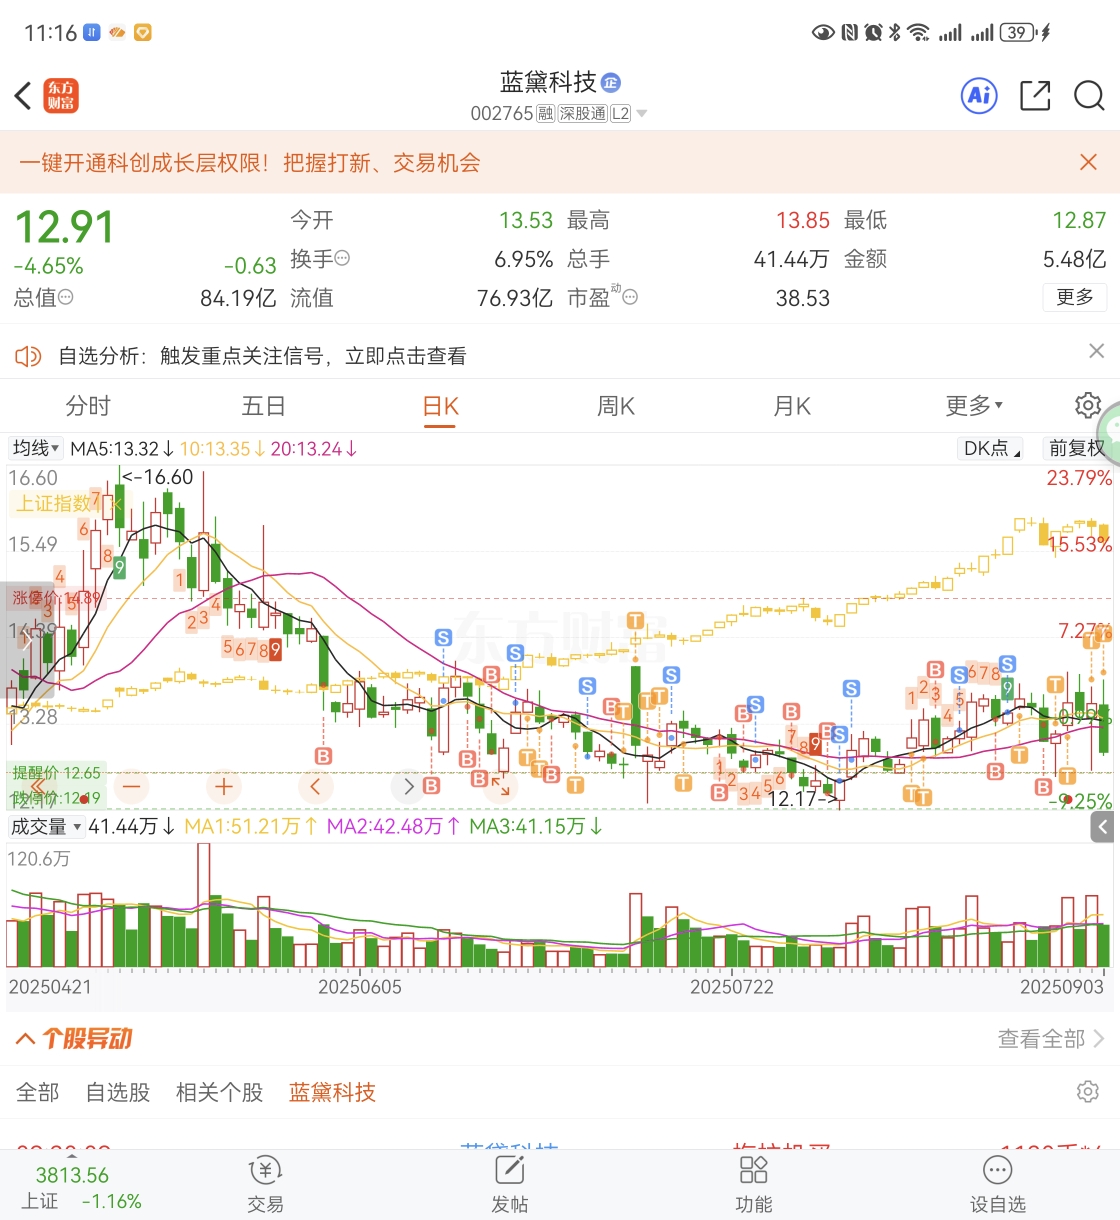Tap the 更多 button in quote panel
The height and width of the screenshot is (1220, 1120).
1075,297
